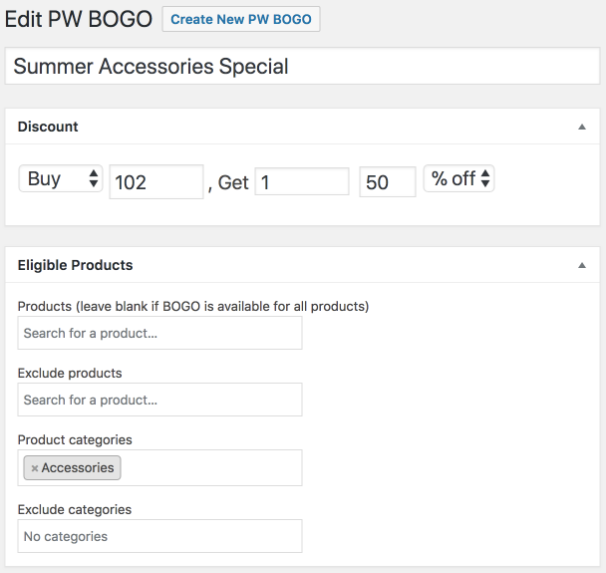Collapse the Eligible Products panel using its arrow
Screen dimensions: 606x573
582,265
